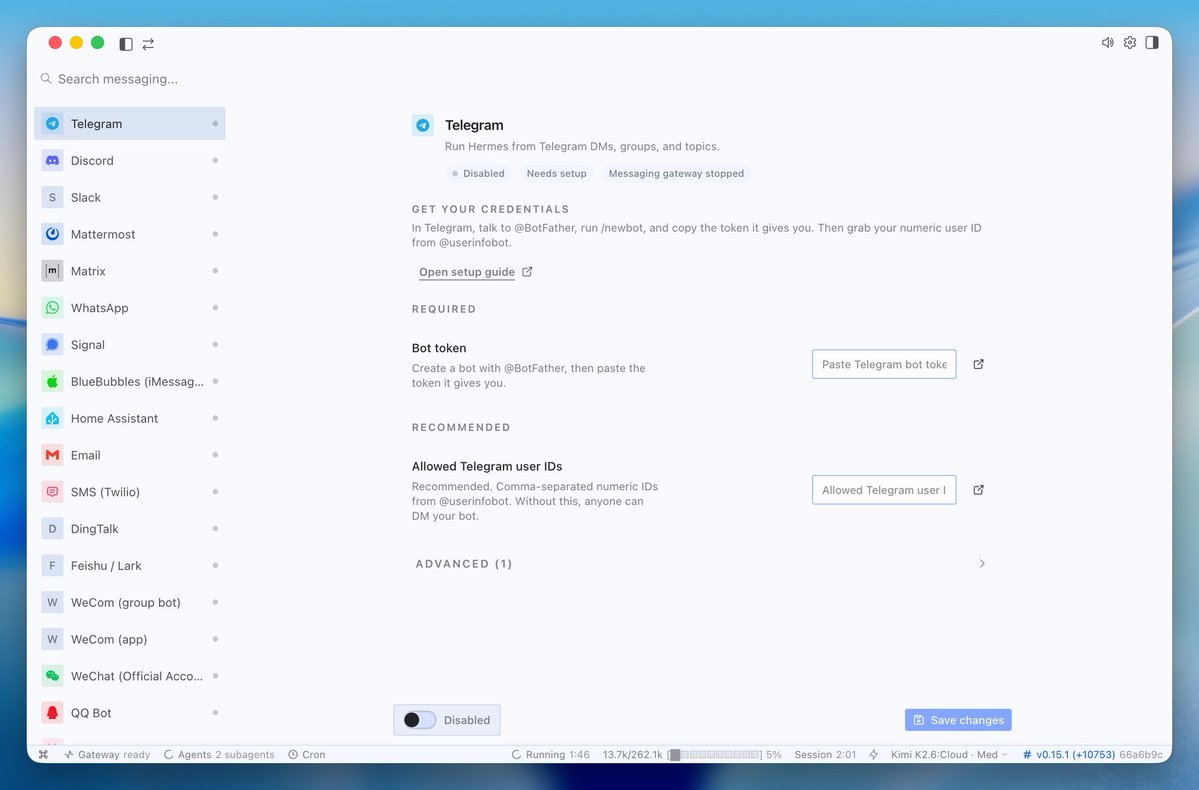This screenshot has width=1199, height=790.
Task: Click the Disabled status badge under Telegram title
Action: pyautogui.click(x=479, y=174)
